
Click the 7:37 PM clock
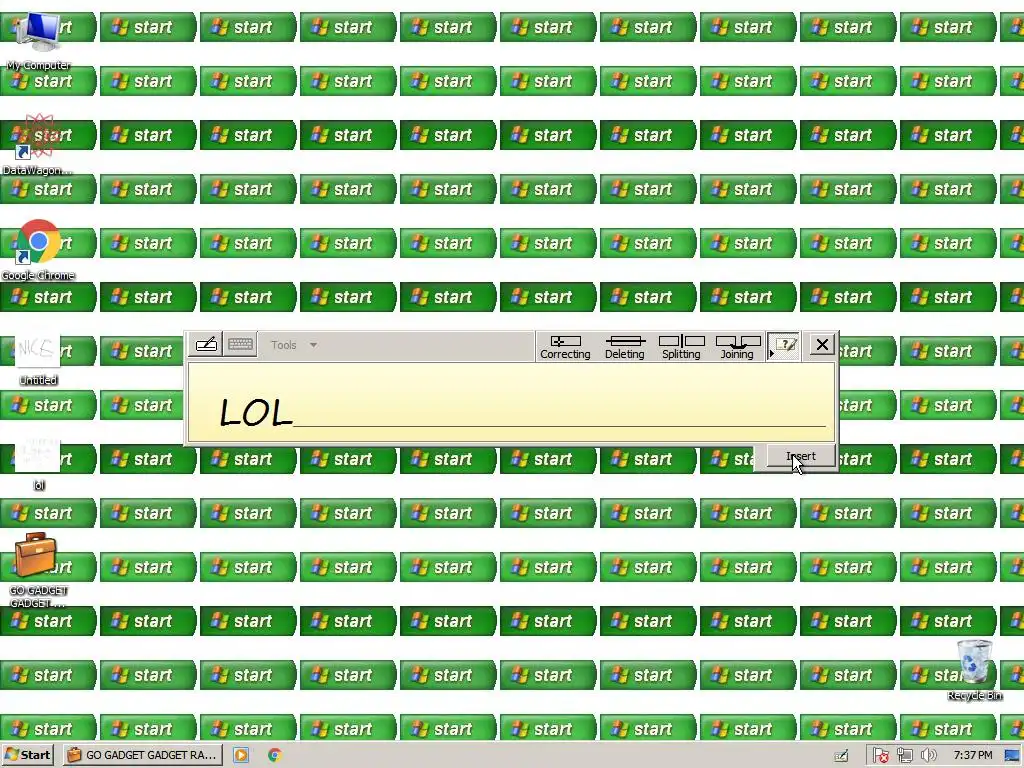pos(972,756)
